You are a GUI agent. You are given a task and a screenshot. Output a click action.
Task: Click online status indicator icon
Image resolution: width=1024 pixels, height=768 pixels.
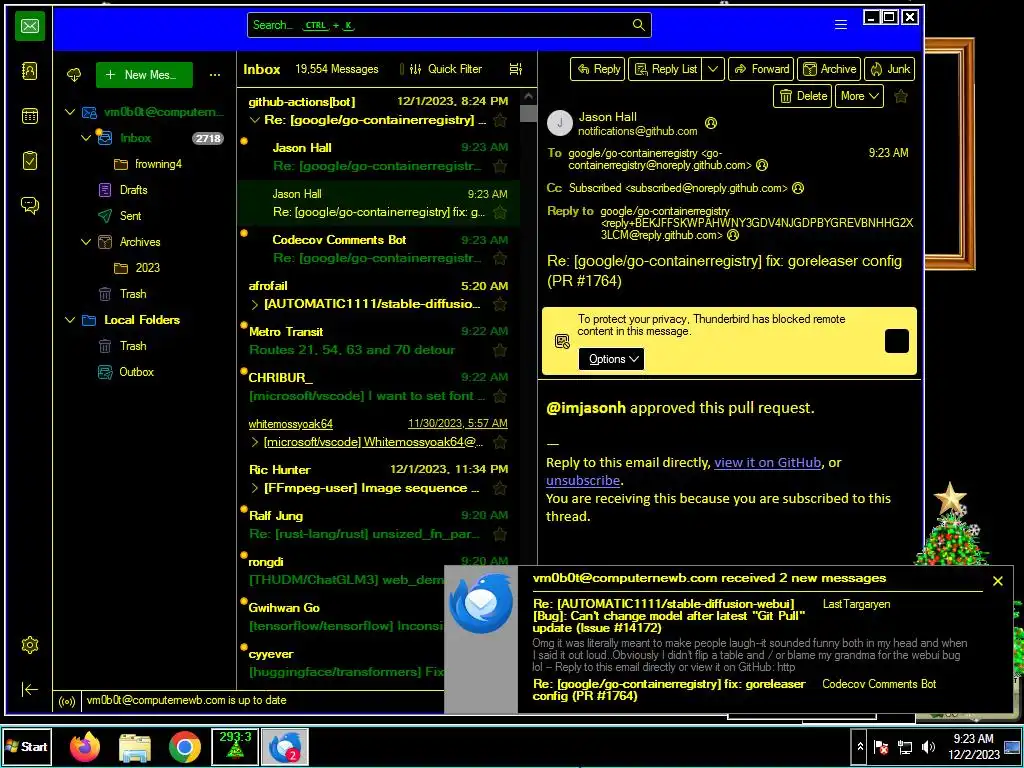point(67,701)
